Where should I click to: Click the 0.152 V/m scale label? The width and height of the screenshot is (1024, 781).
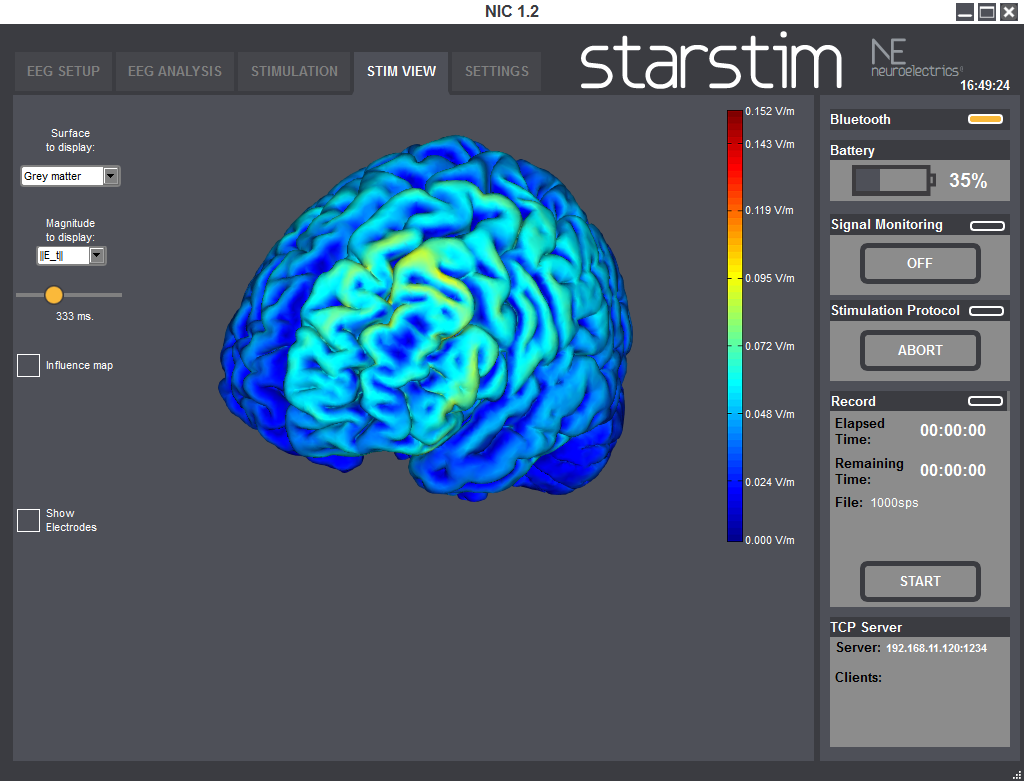(769, 112)
